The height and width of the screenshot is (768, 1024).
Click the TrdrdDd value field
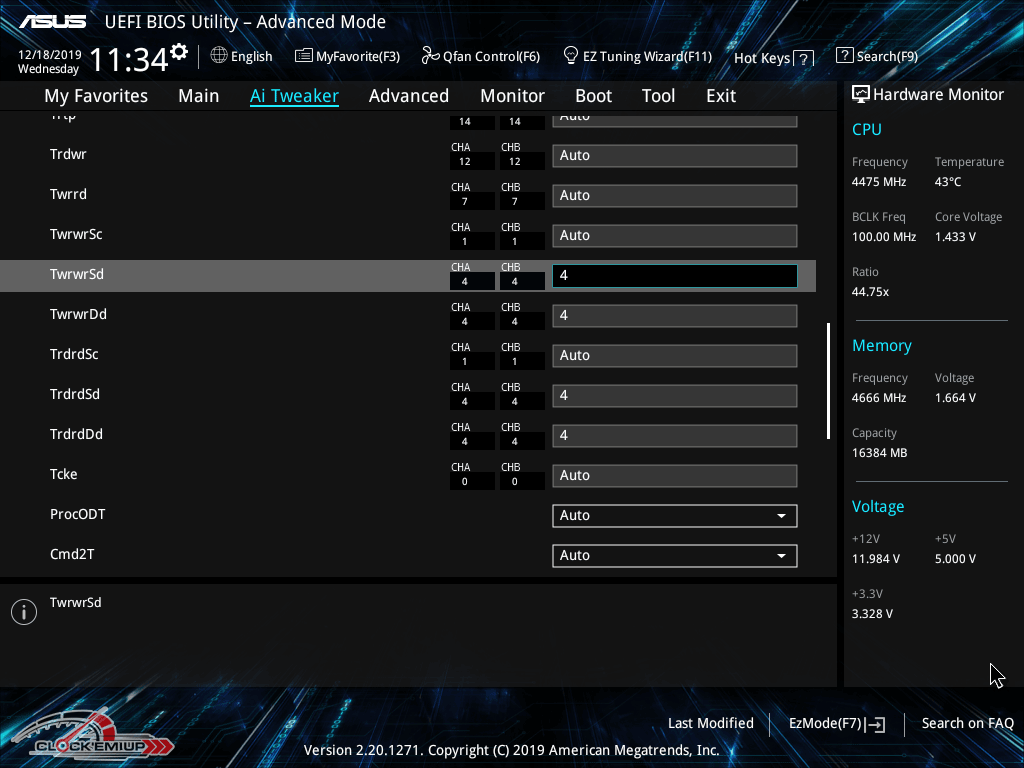[x=674, y=436]
